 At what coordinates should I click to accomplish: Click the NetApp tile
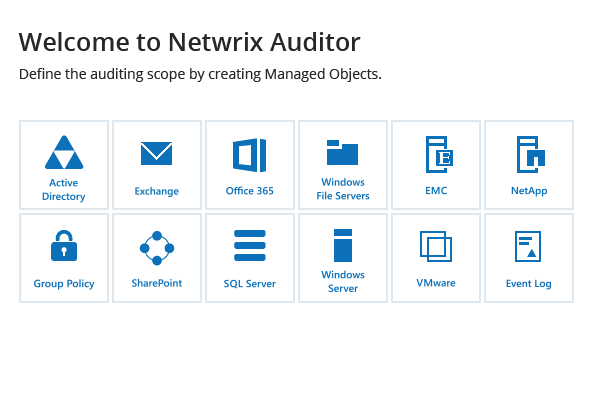pyautogui.click(x=529, y=165)
